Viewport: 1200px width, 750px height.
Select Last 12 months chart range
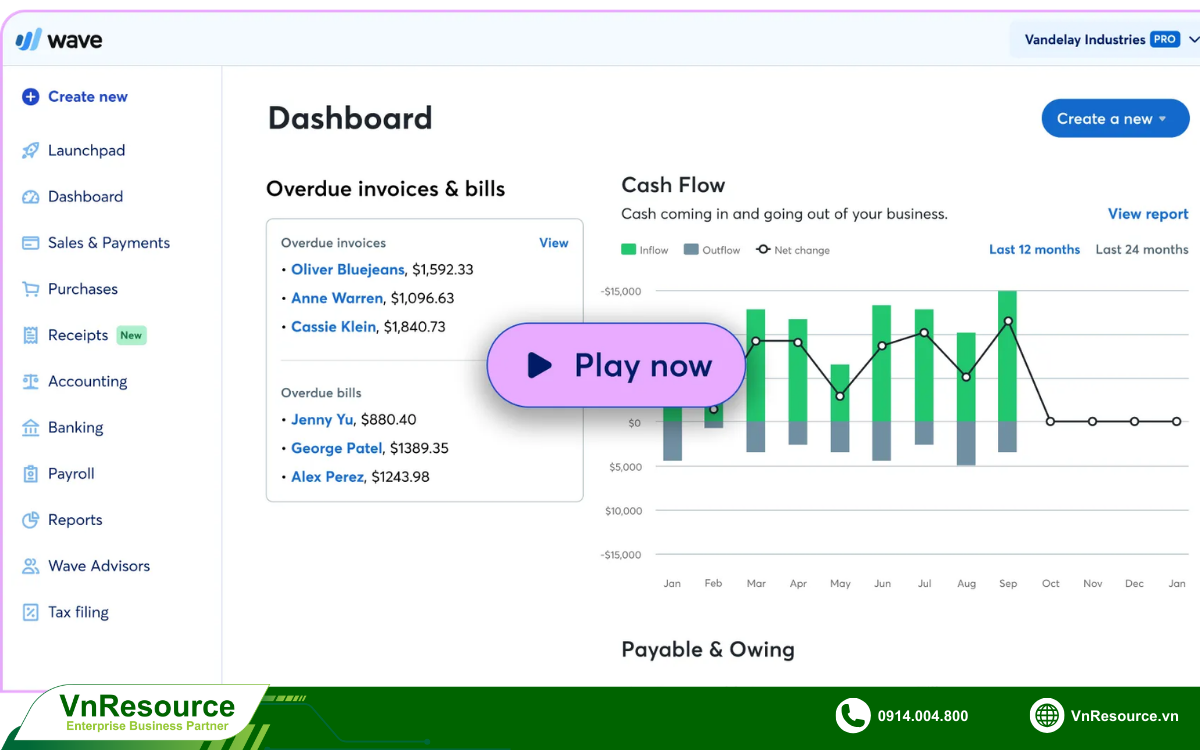click(x=1034, y=249)
